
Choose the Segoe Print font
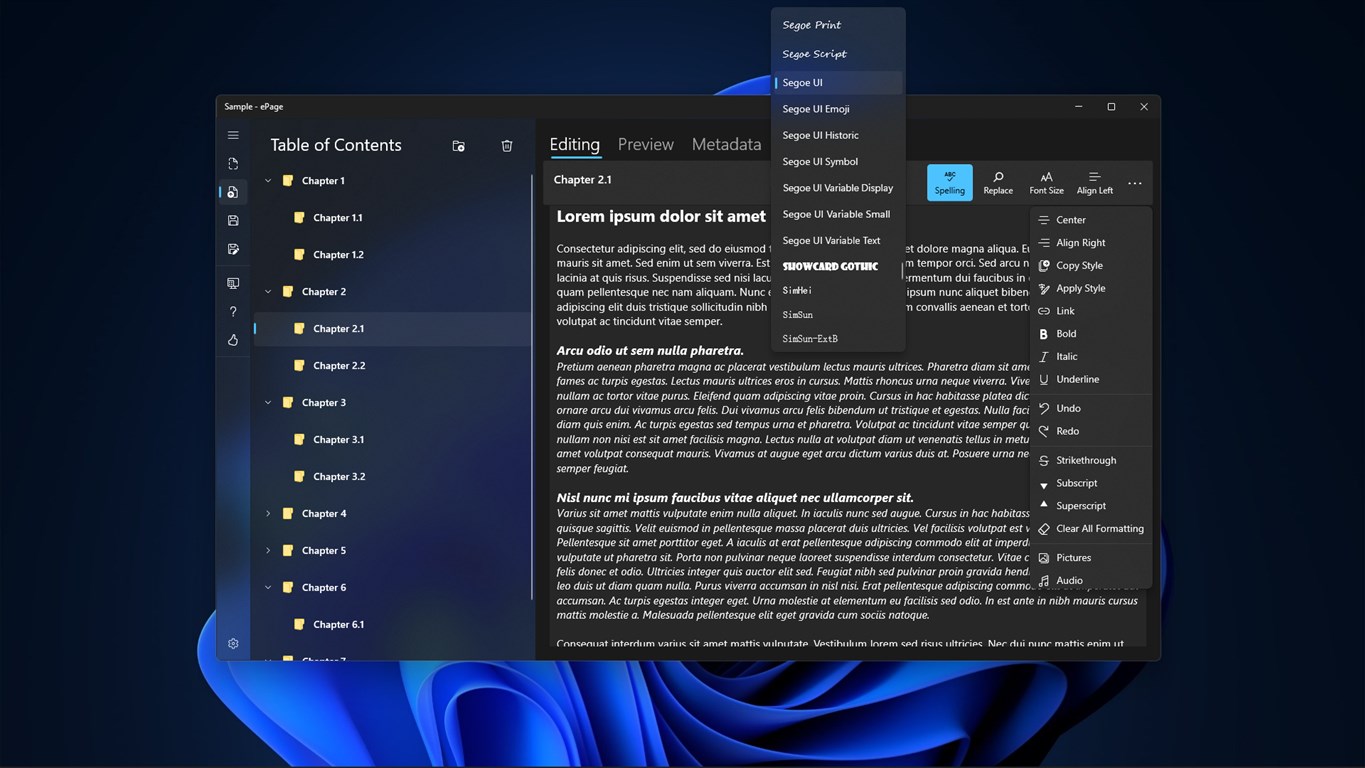point(838,25)
